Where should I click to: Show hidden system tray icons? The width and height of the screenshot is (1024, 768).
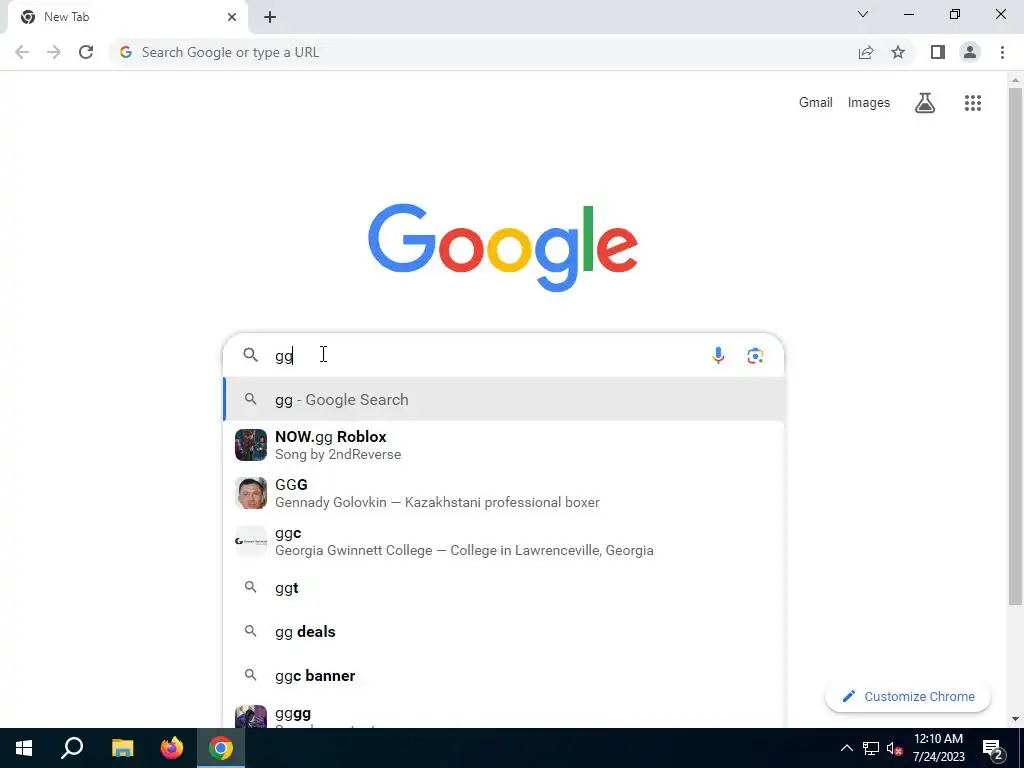tap(846, 748)
